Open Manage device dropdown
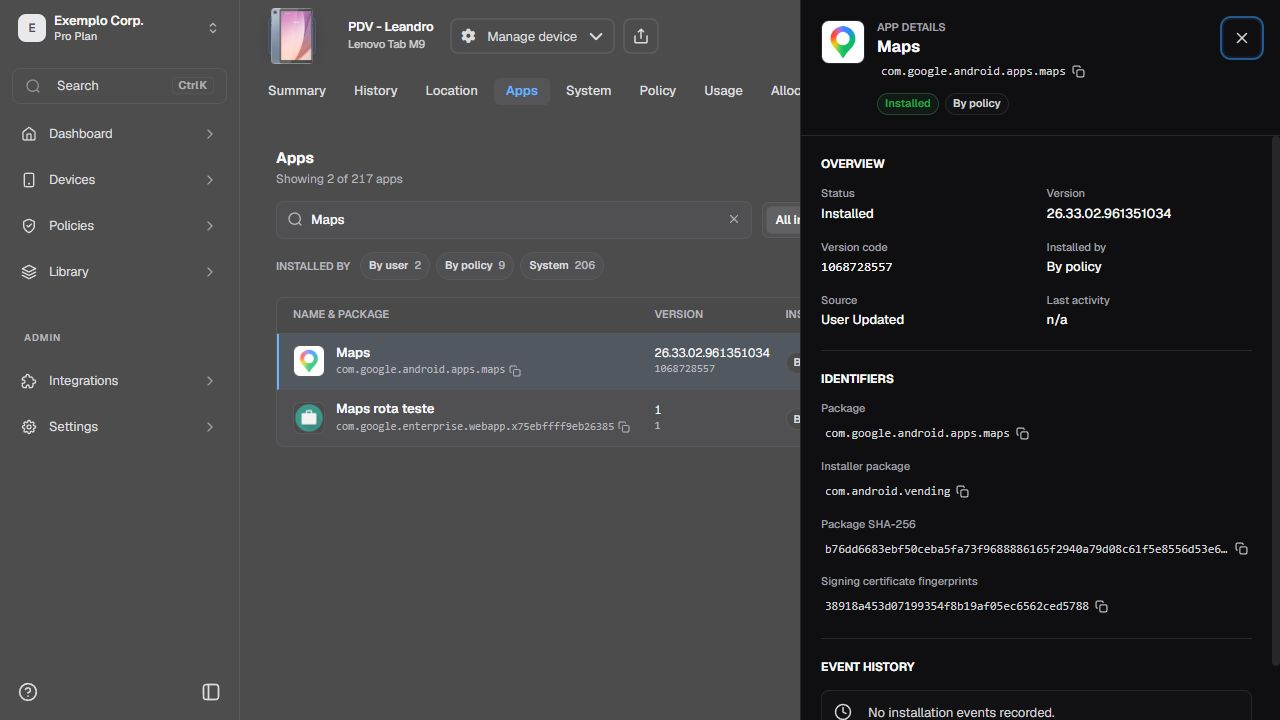Image resolution: width=1280 pixels, height=720 pixels. pos(532,36)
